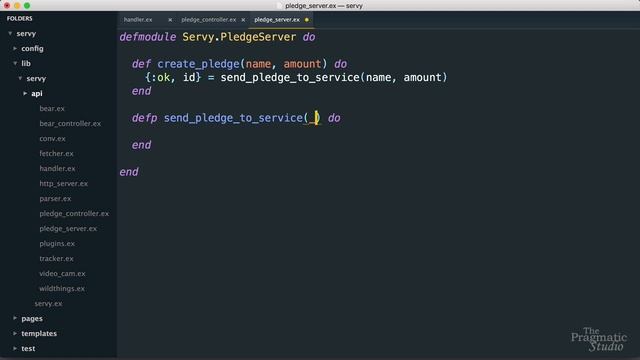Click the window title file icon
Screen dimensions: 640x360
(280, 6)
